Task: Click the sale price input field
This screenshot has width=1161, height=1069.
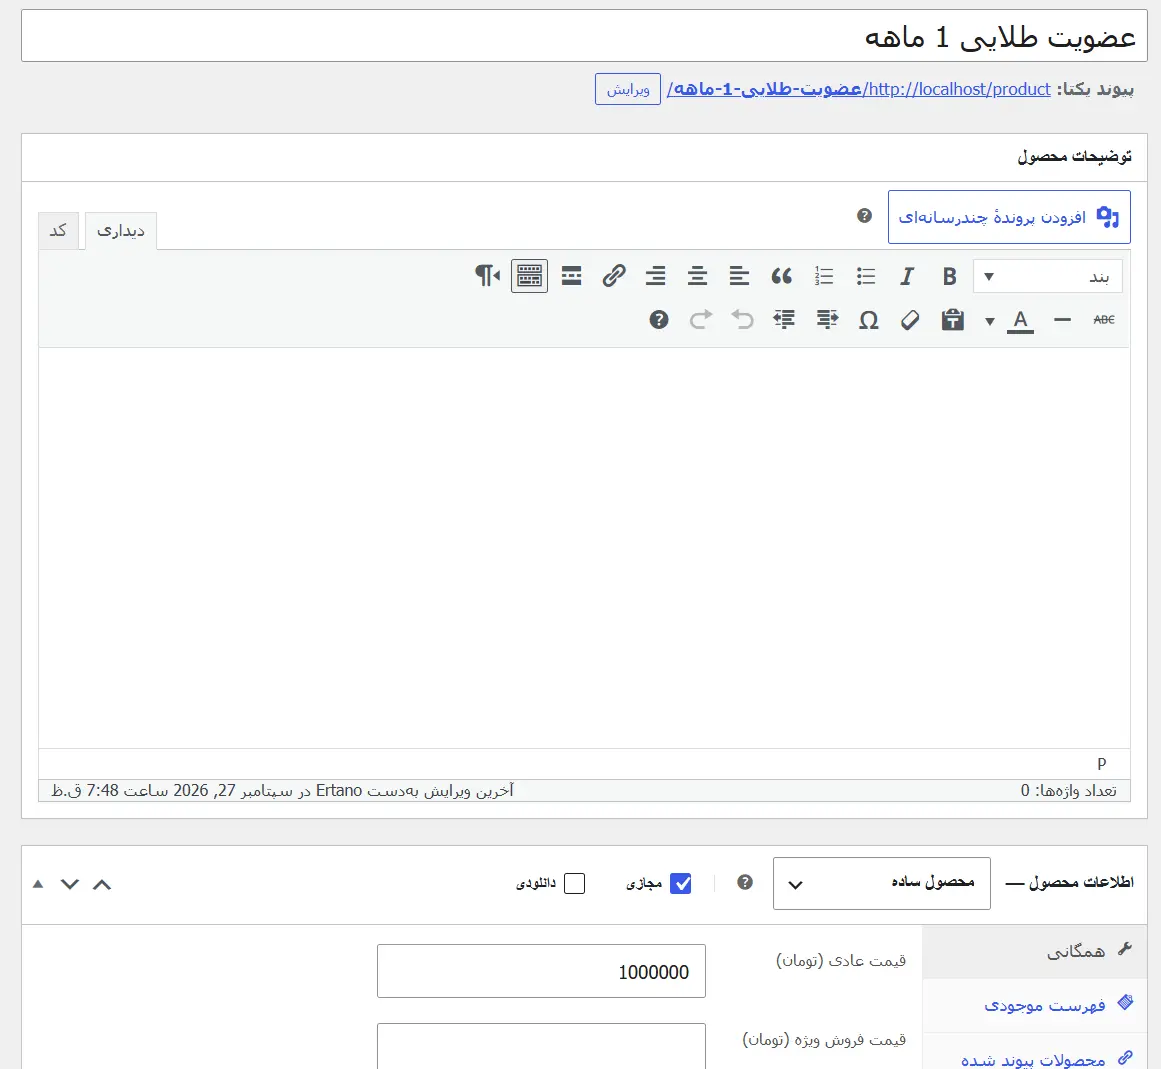Action: pos(541,1046)
